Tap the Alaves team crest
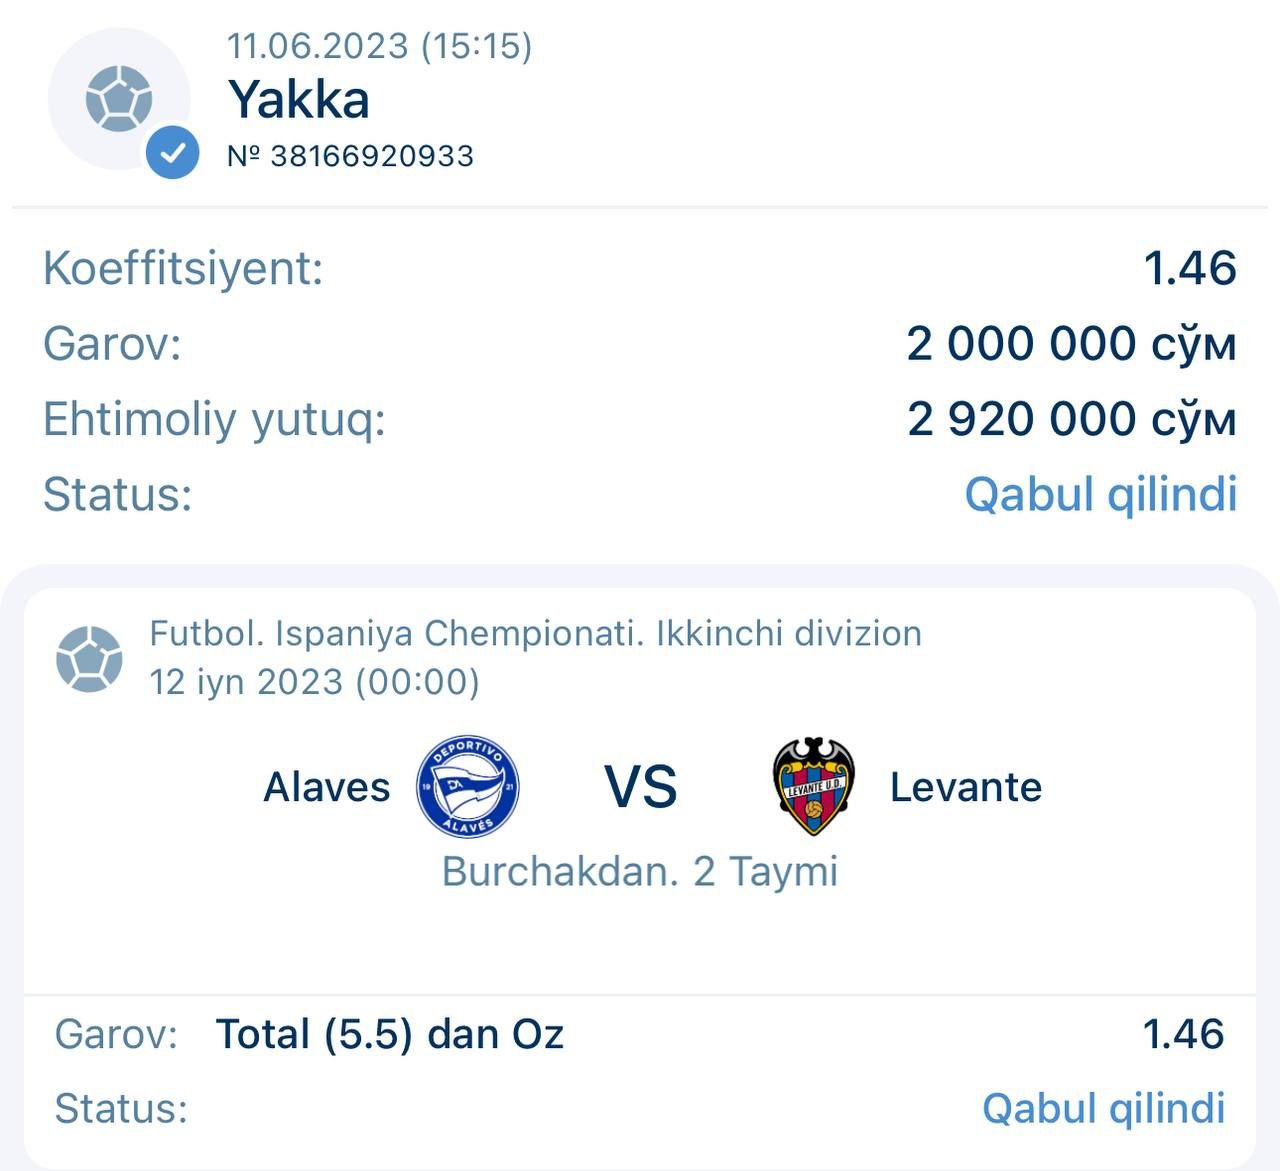 468,787
